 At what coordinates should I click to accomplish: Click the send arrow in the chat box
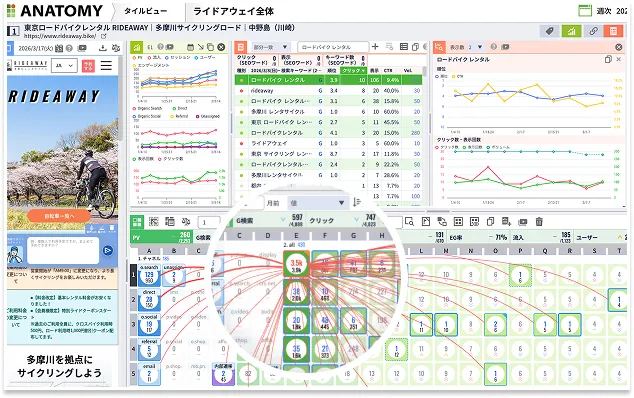coord(108,251)
